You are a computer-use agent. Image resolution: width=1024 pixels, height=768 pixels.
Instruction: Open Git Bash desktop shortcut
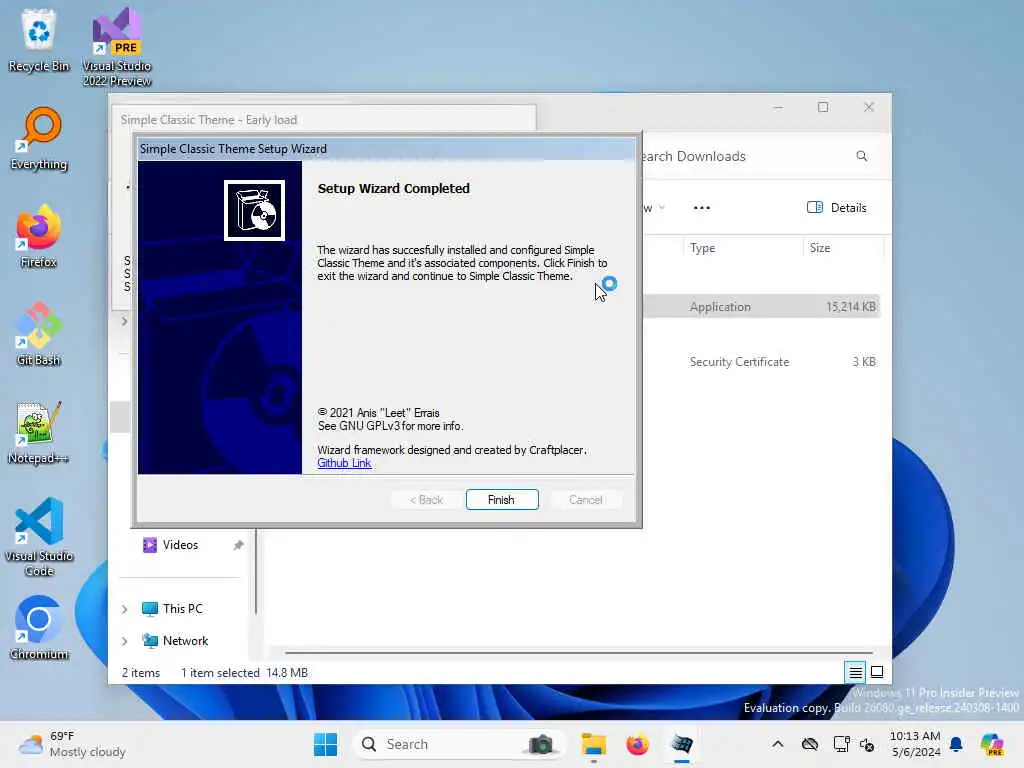[x=39, y=334]
